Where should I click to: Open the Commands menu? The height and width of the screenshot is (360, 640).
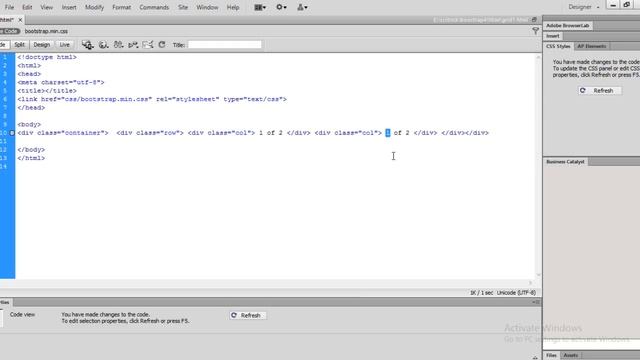(x=154, y=7)
